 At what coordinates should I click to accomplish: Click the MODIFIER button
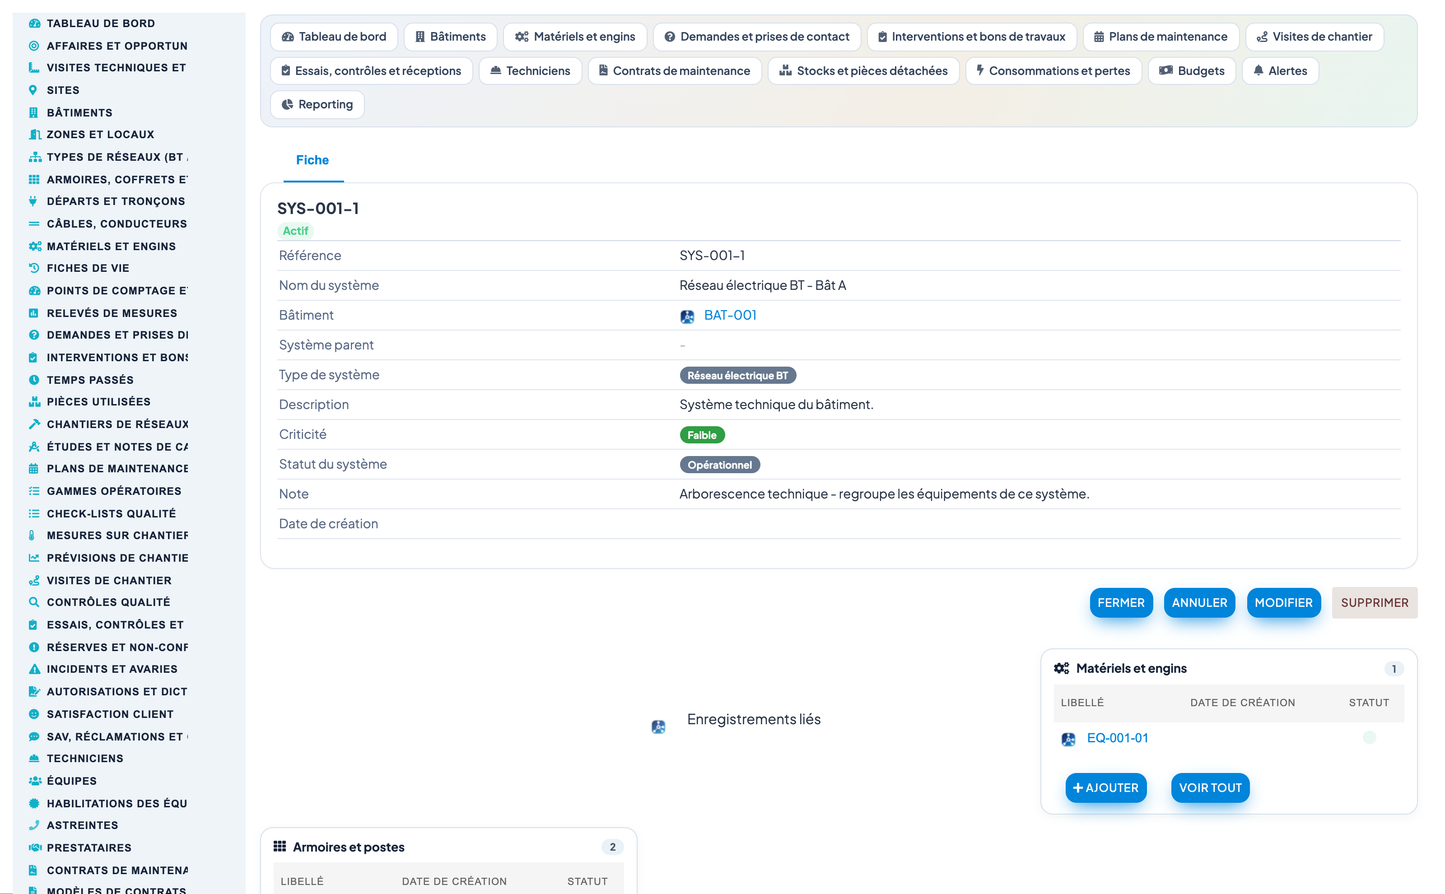(1284, 603)
